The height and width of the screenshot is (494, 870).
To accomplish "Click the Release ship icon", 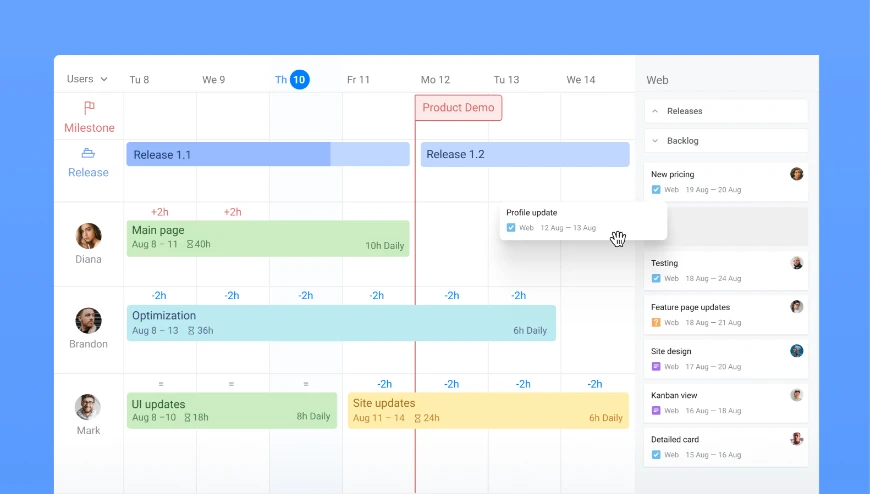I will point(88,153).
